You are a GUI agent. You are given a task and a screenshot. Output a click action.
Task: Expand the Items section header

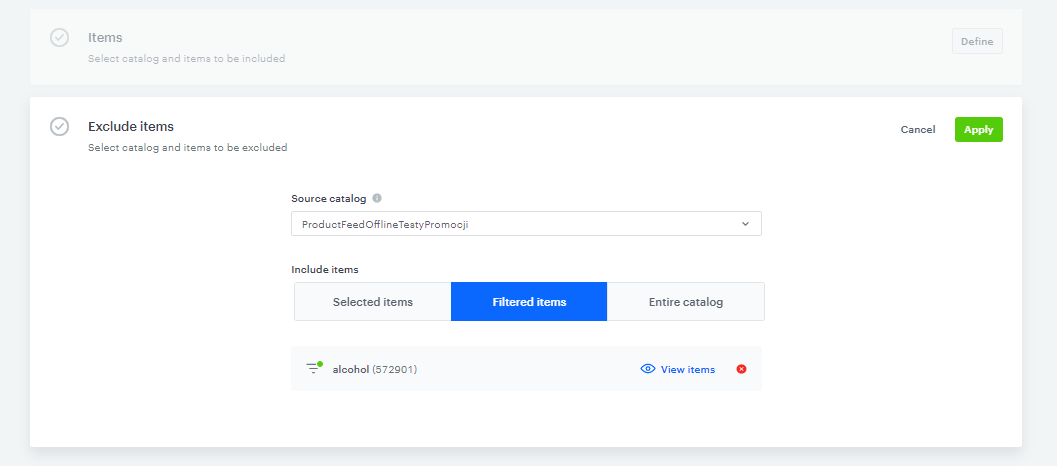click(x=105, y=38)
